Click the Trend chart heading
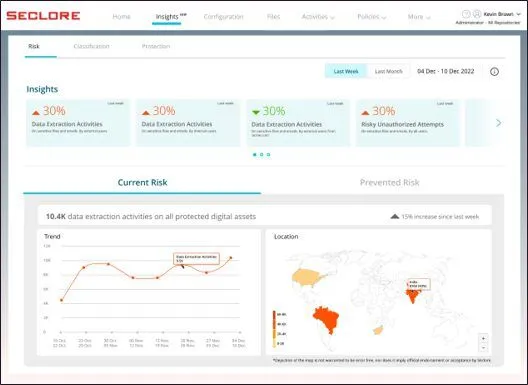 [x=52, y=236]
